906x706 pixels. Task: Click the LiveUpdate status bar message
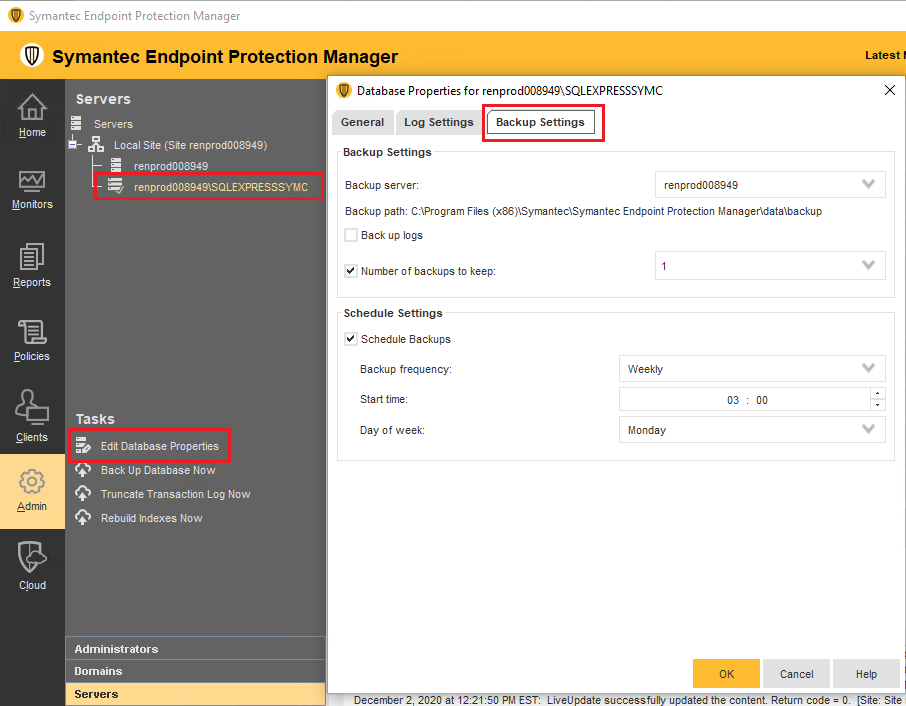click(x=627, y=700)
